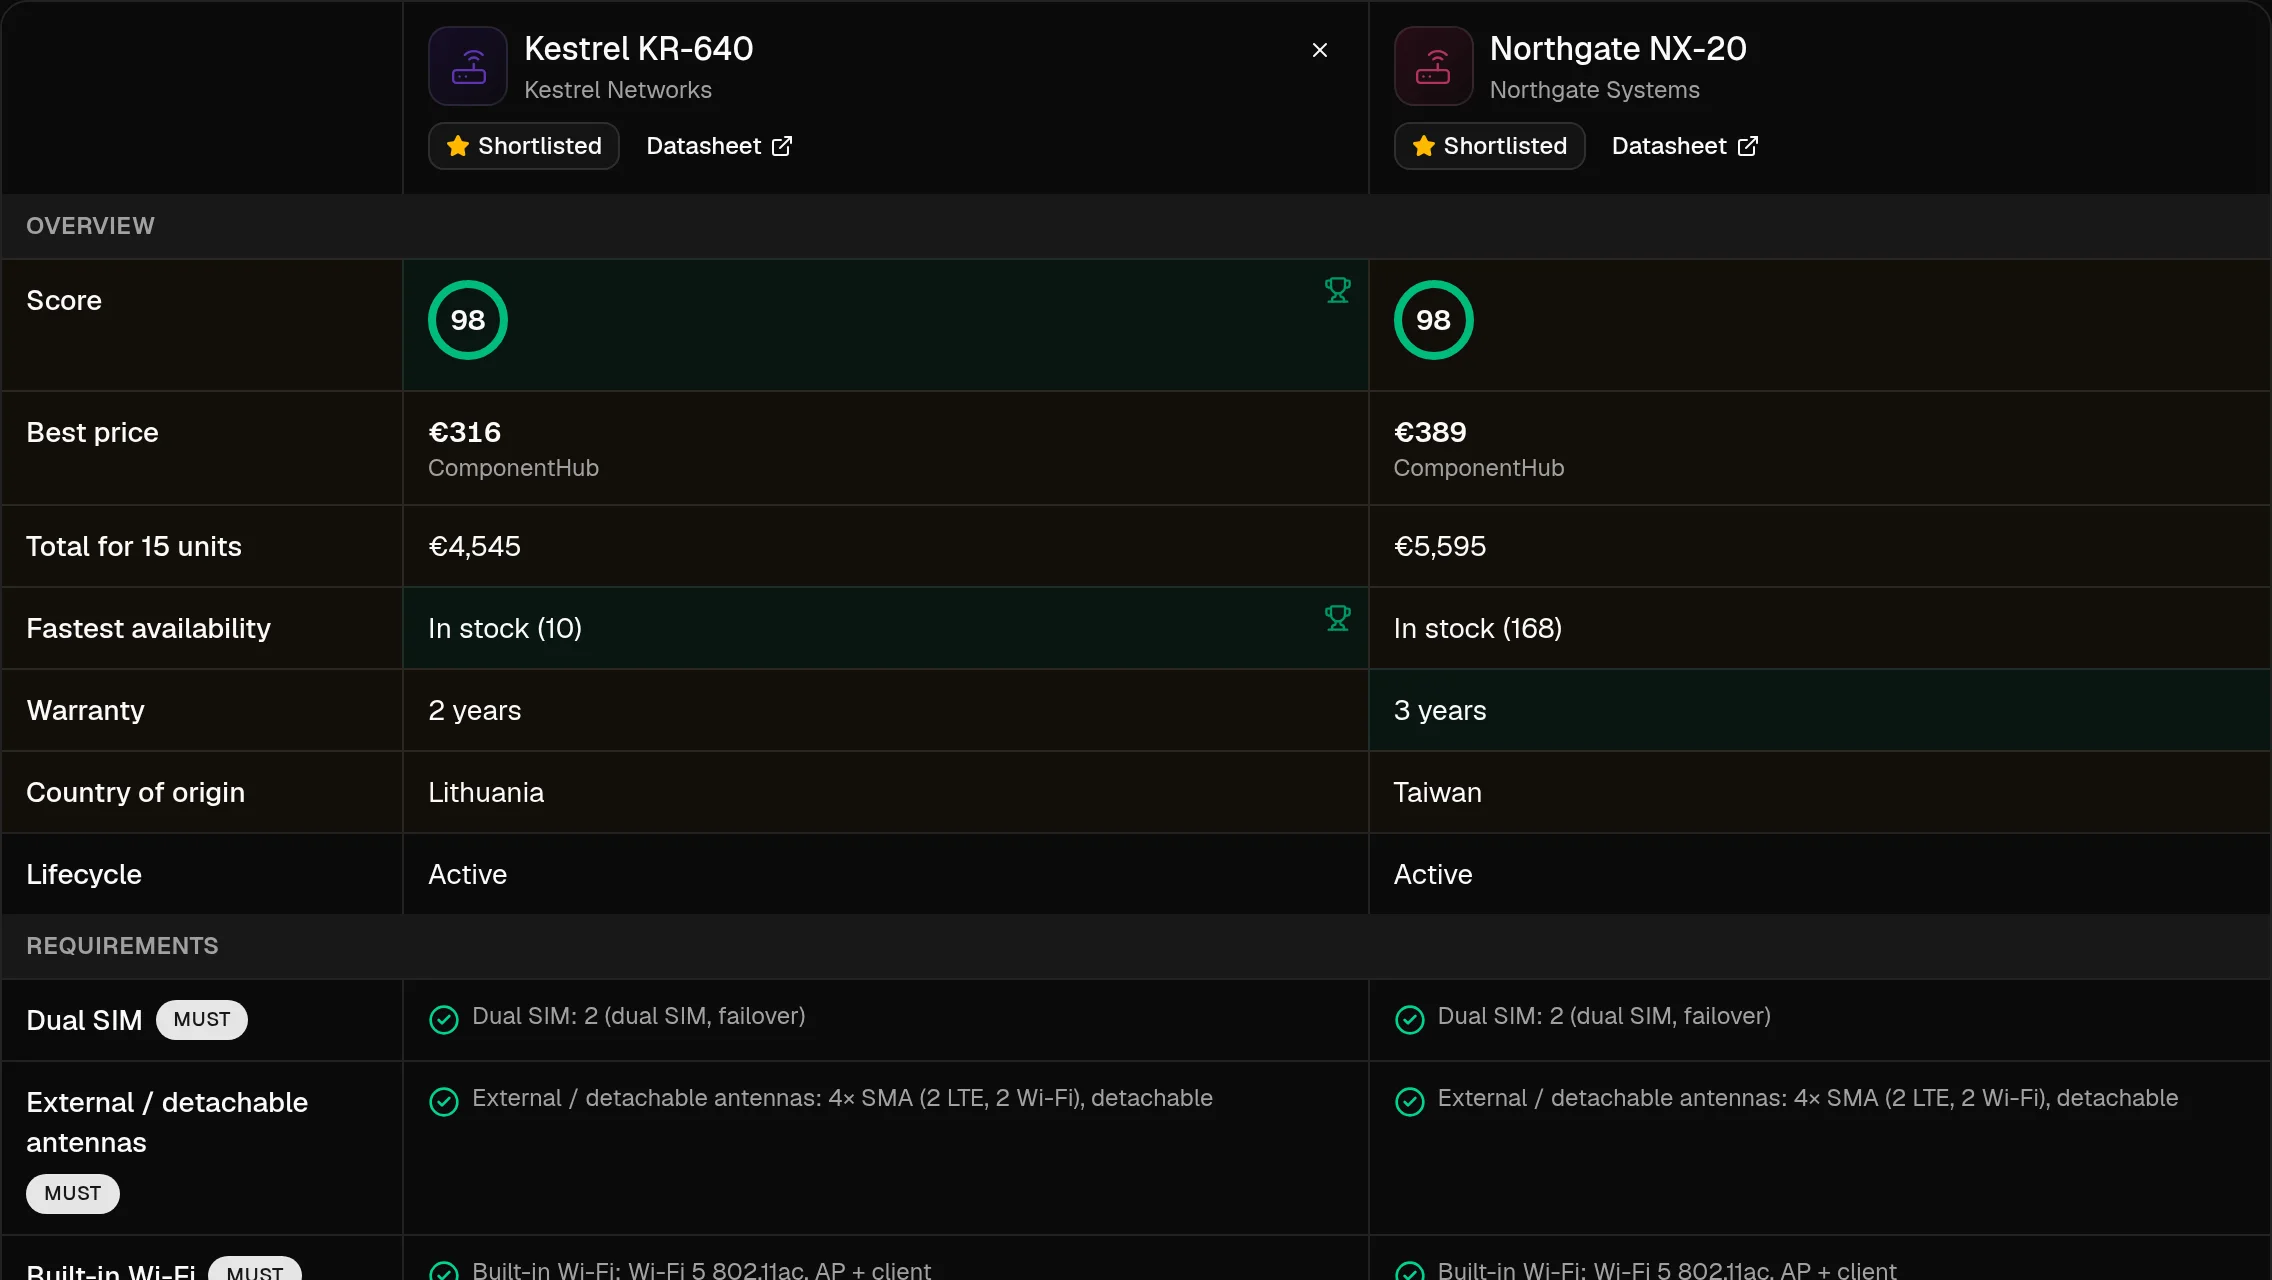The image size is (2272, 1280).
Task: Click the MUST badge next to Dual SIM
Action: 202,1019
